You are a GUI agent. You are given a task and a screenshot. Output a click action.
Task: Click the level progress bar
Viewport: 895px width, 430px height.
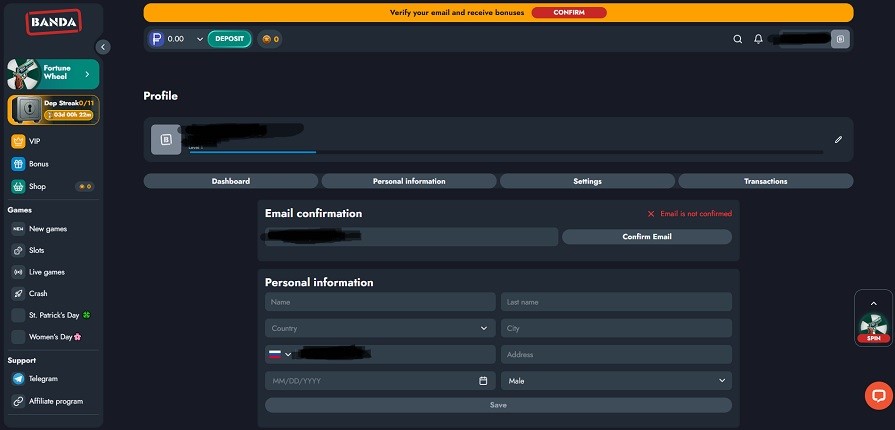pyautogui.click(x=506, y=152)
